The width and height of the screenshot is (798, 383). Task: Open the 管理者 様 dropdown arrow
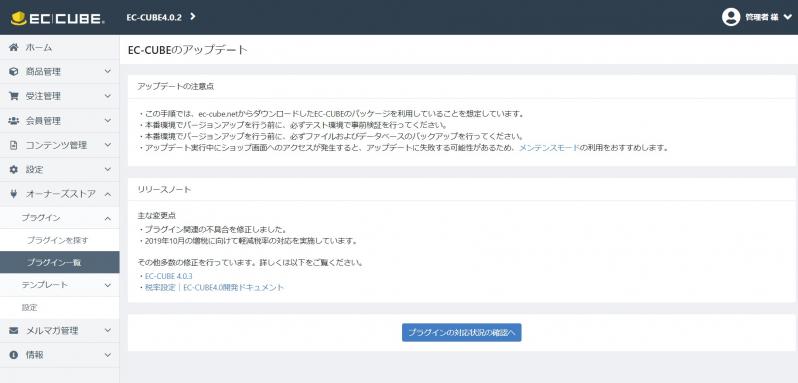click(x=787, y=17)
